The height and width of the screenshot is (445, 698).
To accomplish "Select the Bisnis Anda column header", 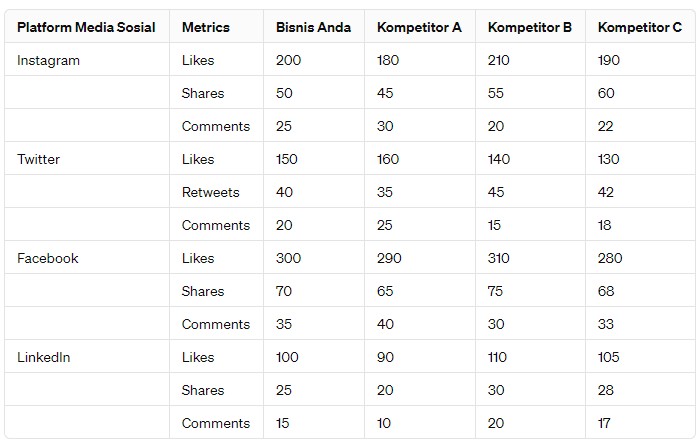I will (x=313, y=27).
